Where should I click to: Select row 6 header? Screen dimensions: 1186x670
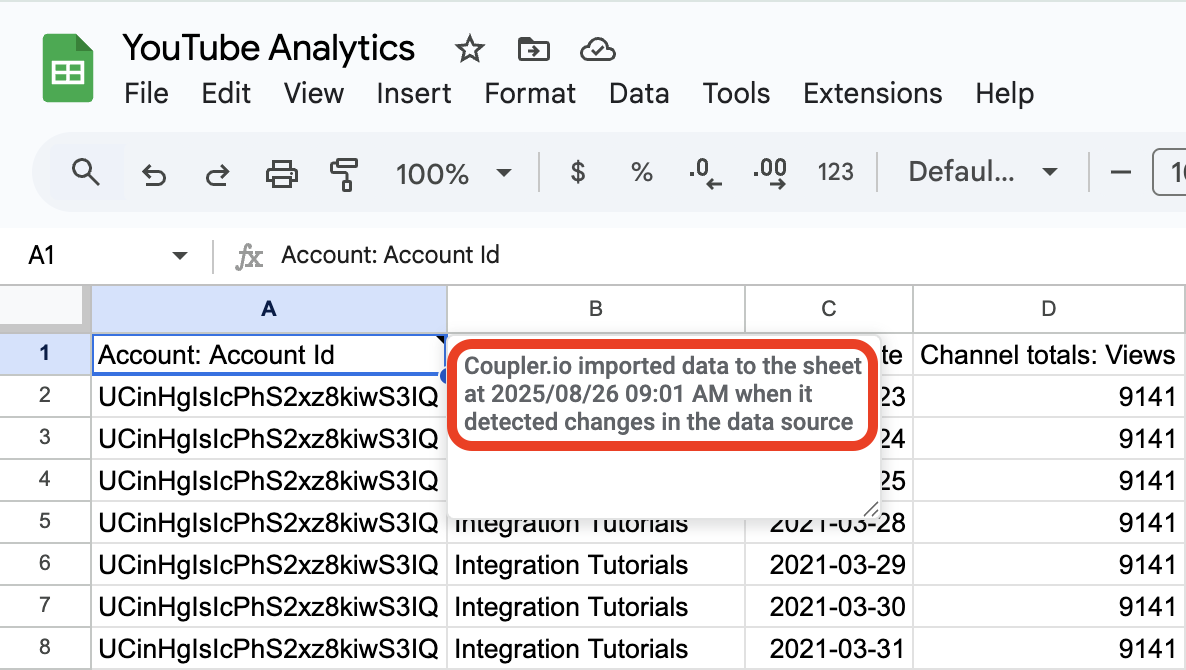pos(45,563)
